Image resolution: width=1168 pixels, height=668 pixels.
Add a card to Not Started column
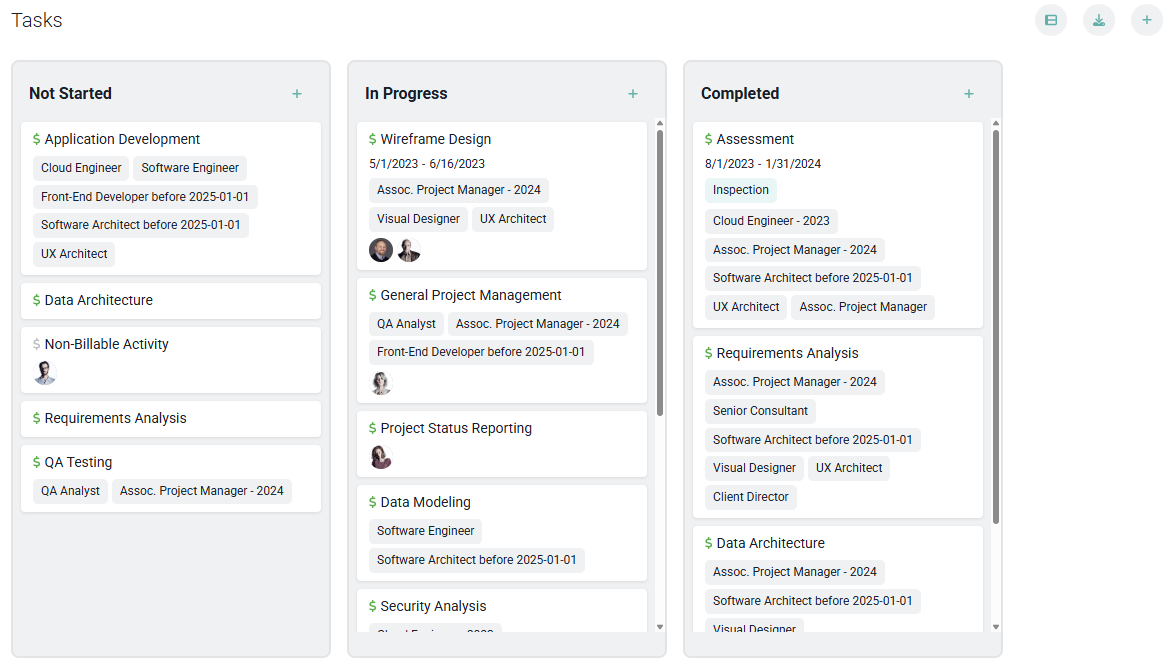(297, 94)
